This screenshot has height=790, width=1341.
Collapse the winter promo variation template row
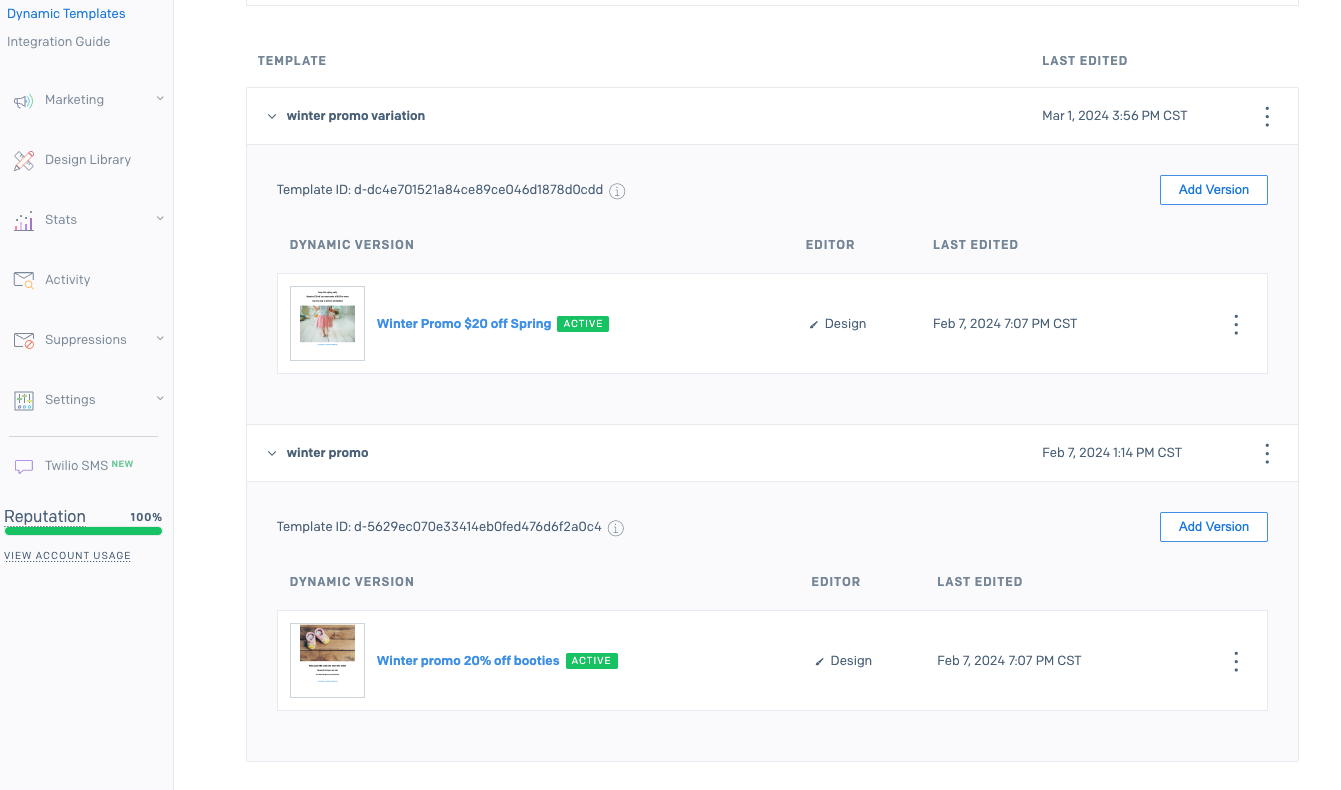[271, 115]
